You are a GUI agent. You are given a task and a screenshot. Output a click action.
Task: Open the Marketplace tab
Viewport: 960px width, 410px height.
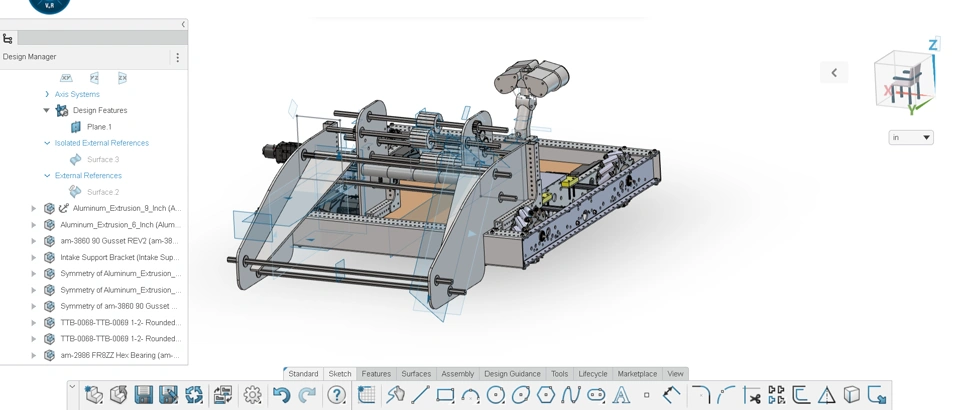click(x=637, y=373)
